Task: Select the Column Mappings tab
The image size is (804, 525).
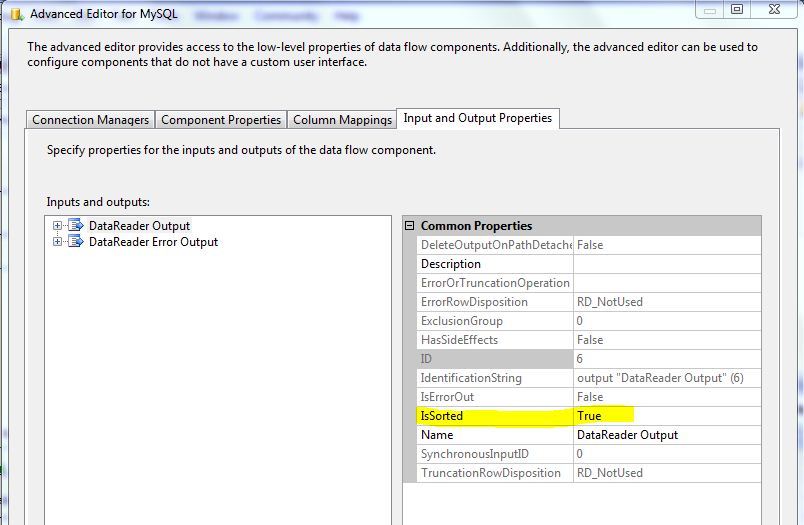Action: click(342, 119)
